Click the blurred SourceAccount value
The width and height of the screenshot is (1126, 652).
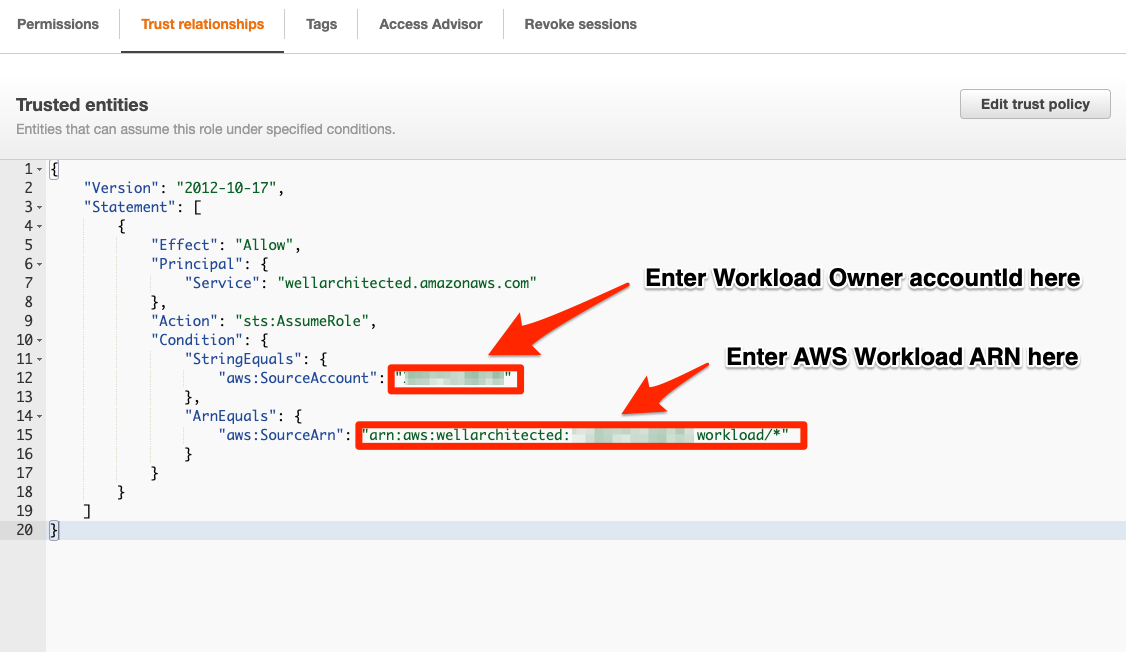(455, 378)
